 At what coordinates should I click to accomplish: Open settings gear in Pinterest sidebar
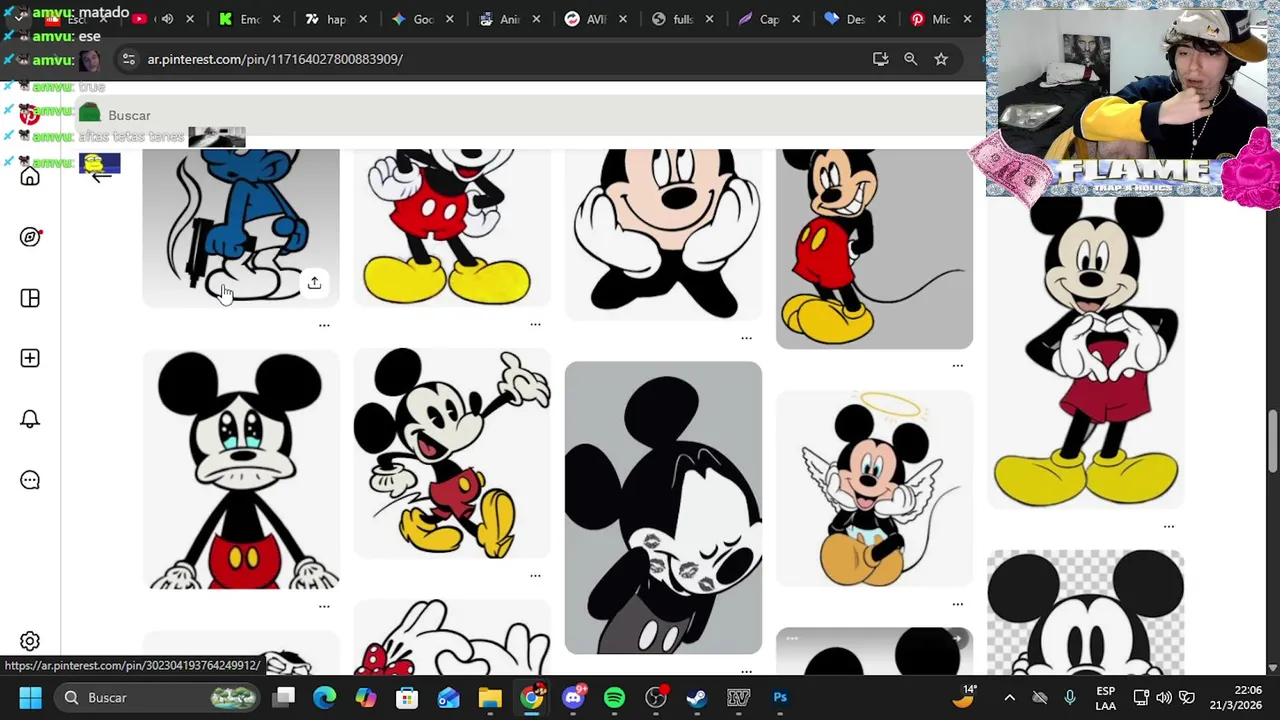30,641
